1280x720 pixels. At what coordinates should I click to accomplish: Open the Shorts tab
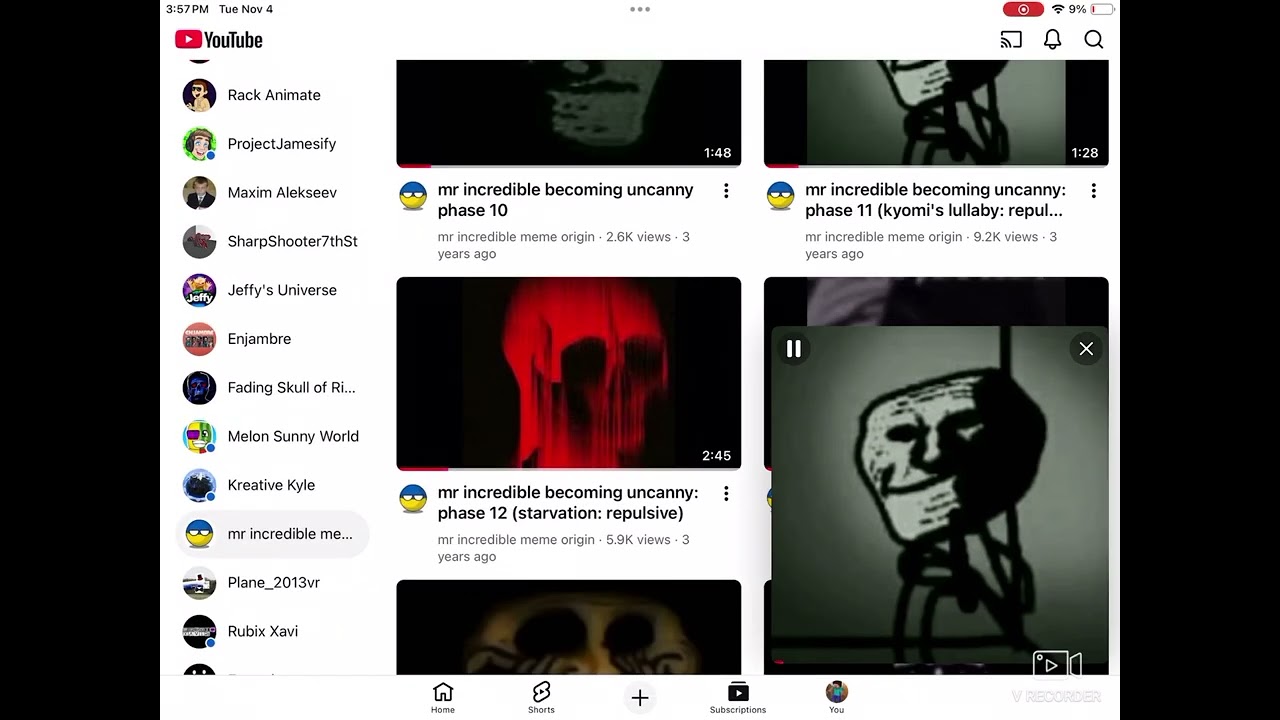click(541, 698)
